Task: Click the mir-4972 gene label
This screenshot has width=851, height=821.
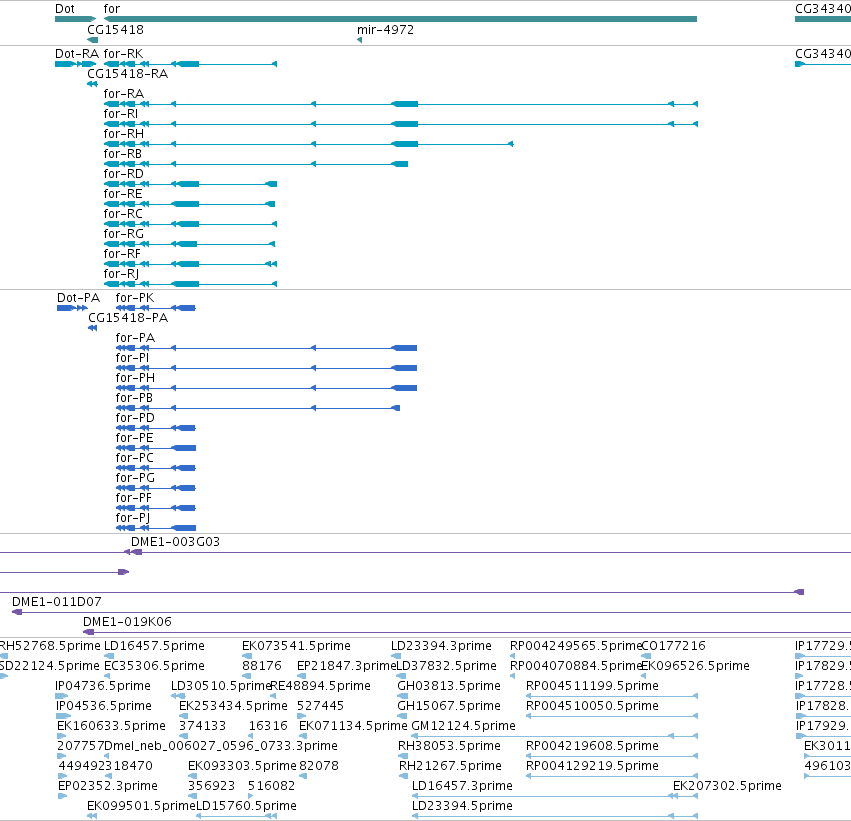Action: pos(385,30)
